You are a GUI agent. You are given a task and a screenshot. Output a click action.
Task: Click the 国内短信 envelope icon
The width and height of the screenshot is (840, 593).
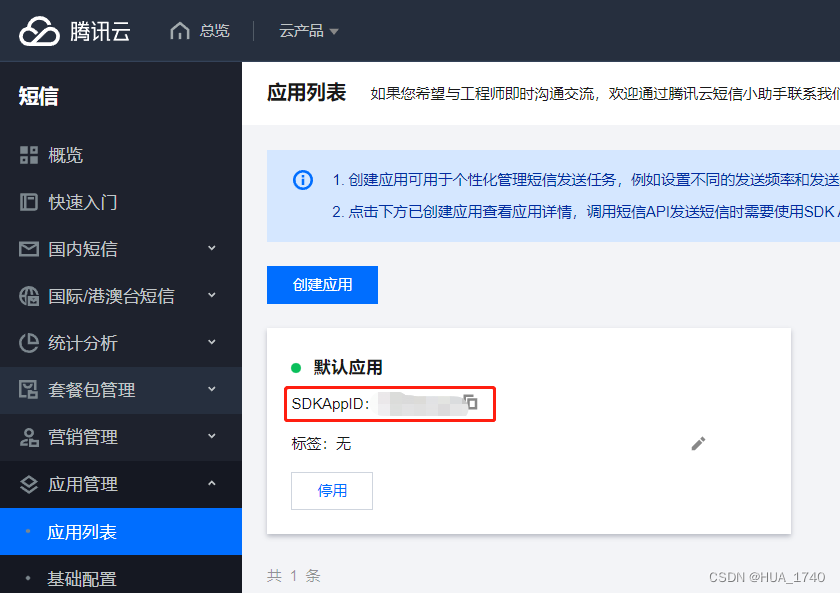tap(29, 249)
